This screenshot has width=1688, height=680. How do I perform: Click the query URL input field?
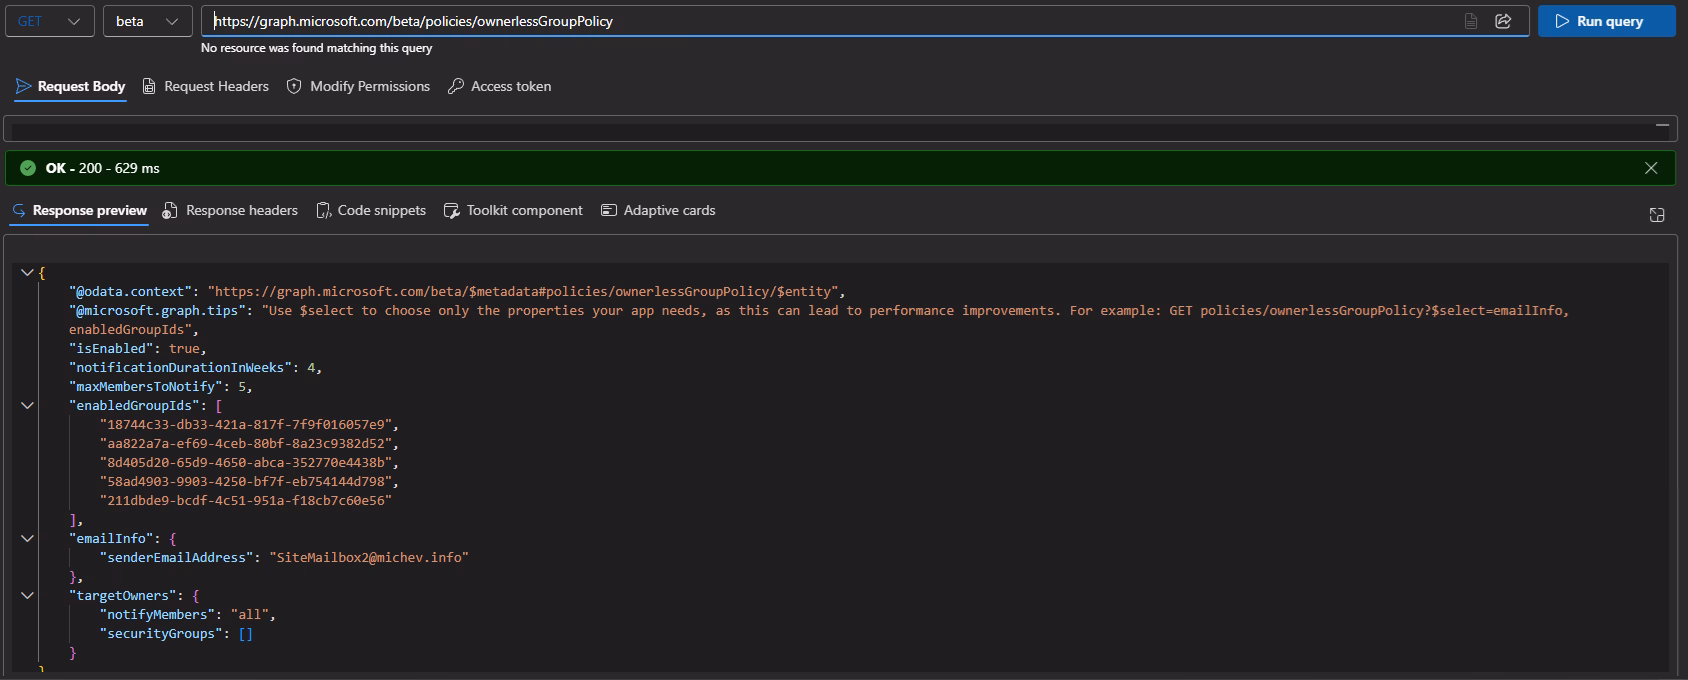pos(830,21)
